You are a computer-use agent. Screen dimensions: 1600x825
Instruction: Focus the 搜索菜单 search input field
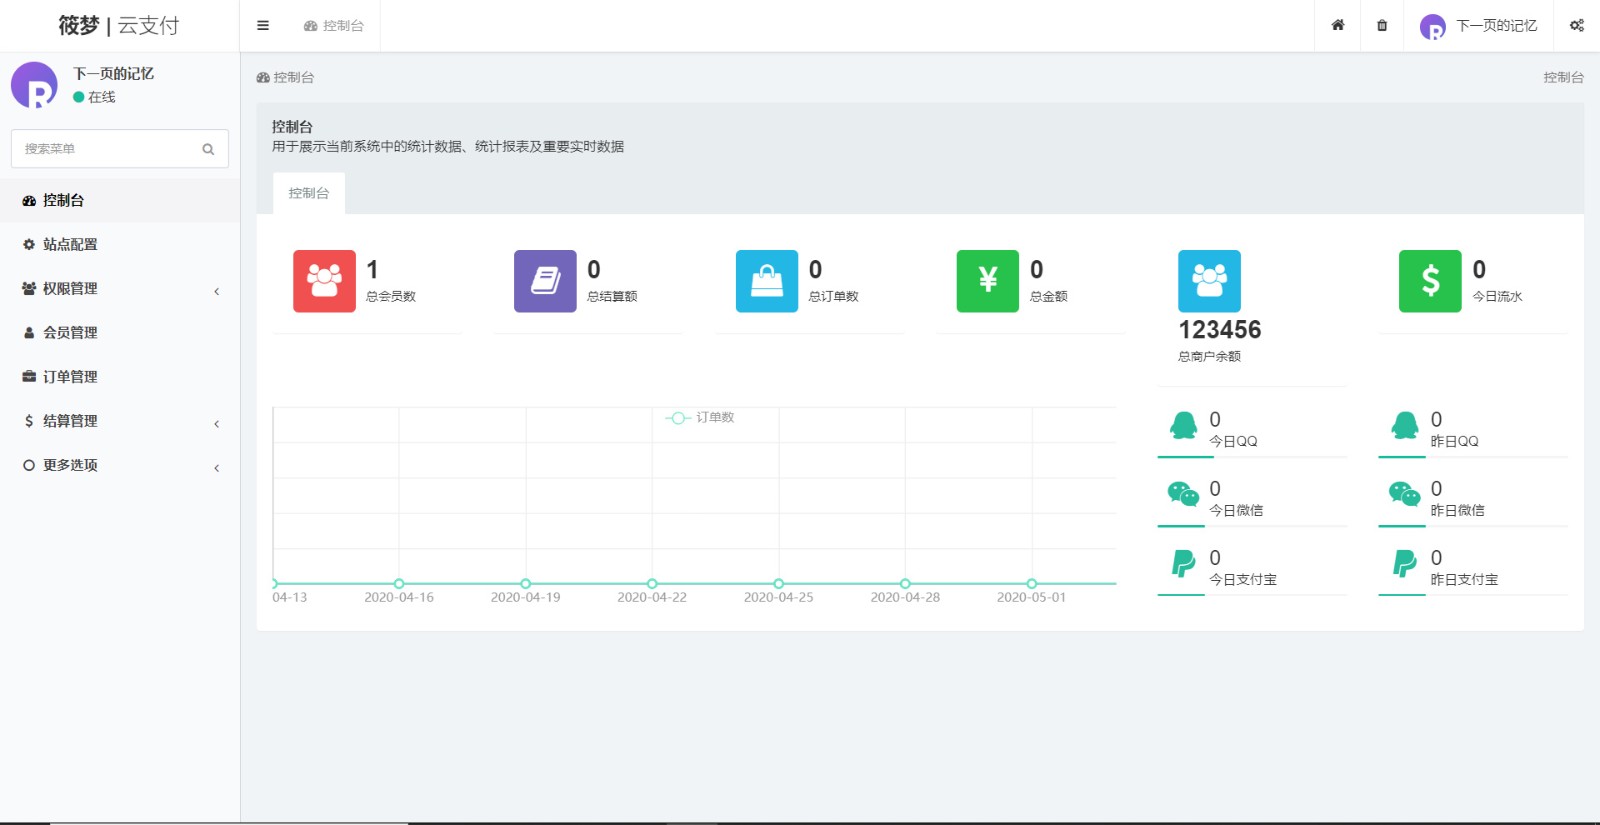pos(105,149)
